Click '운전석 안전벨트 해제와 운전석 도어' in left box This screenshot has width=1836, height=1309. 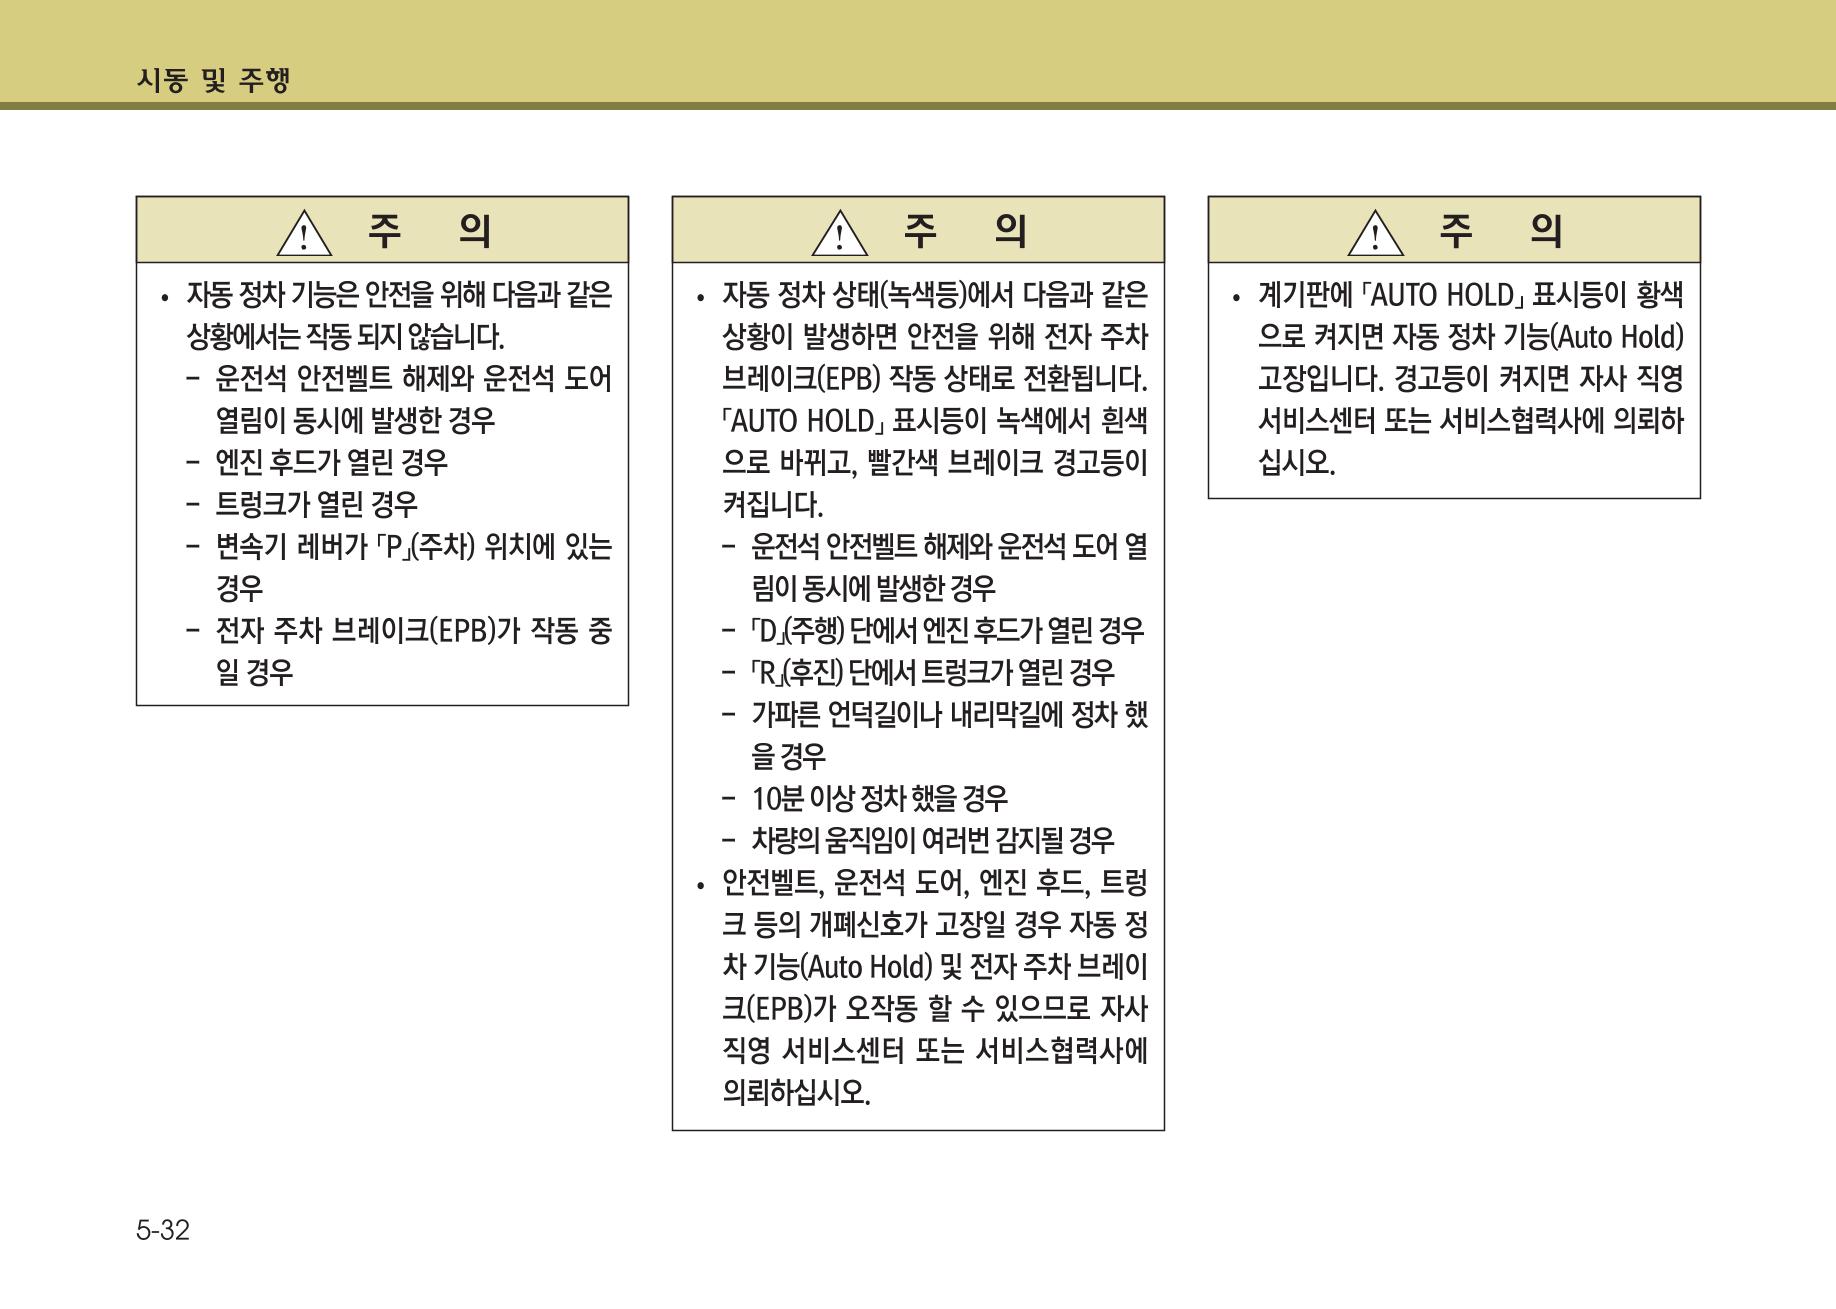tap(413, 378)
